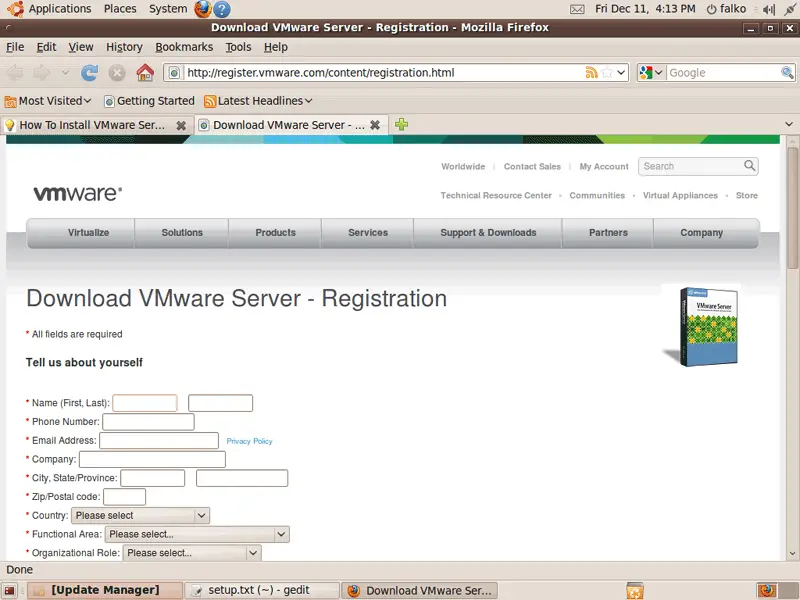
Task: Open the address bar URL dropdown
Action: click(621, 72)
